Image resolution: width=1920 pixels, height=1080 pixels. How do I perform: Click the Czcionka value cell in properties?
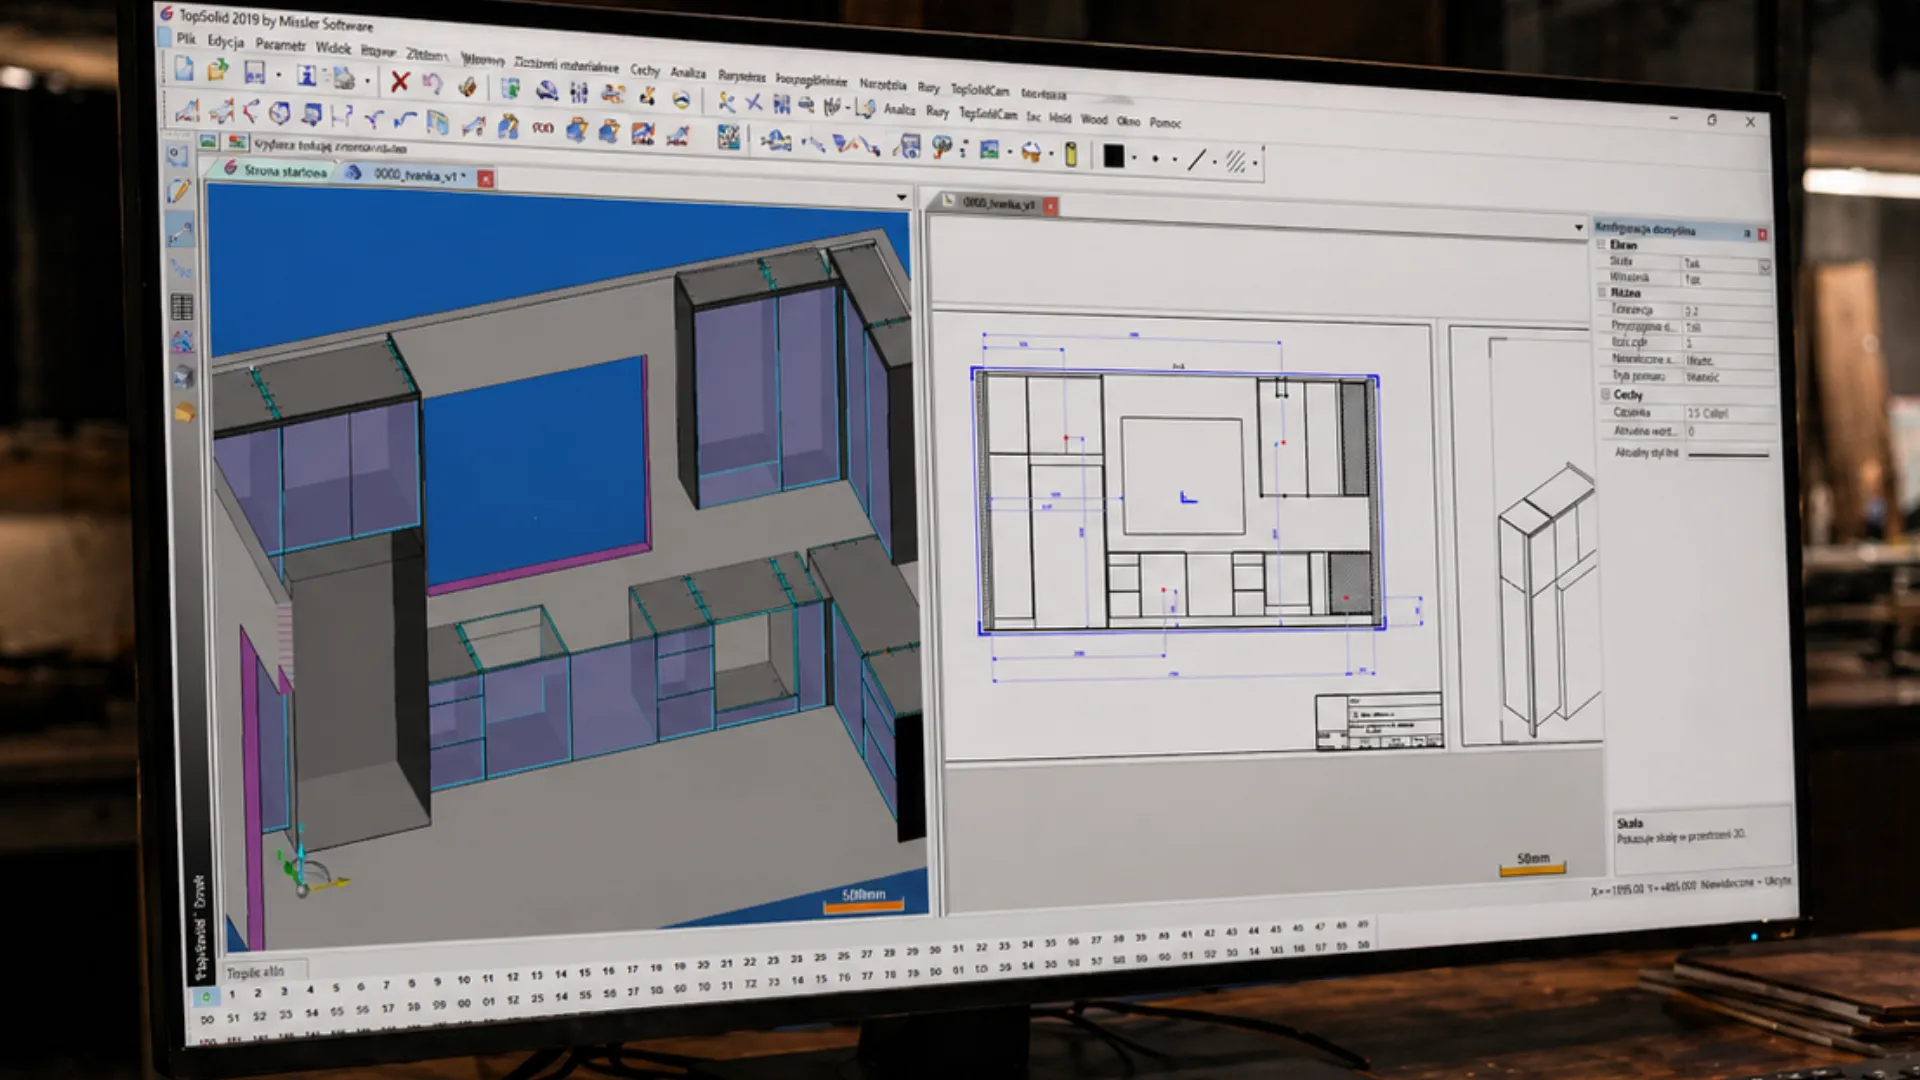[1729, 413]
